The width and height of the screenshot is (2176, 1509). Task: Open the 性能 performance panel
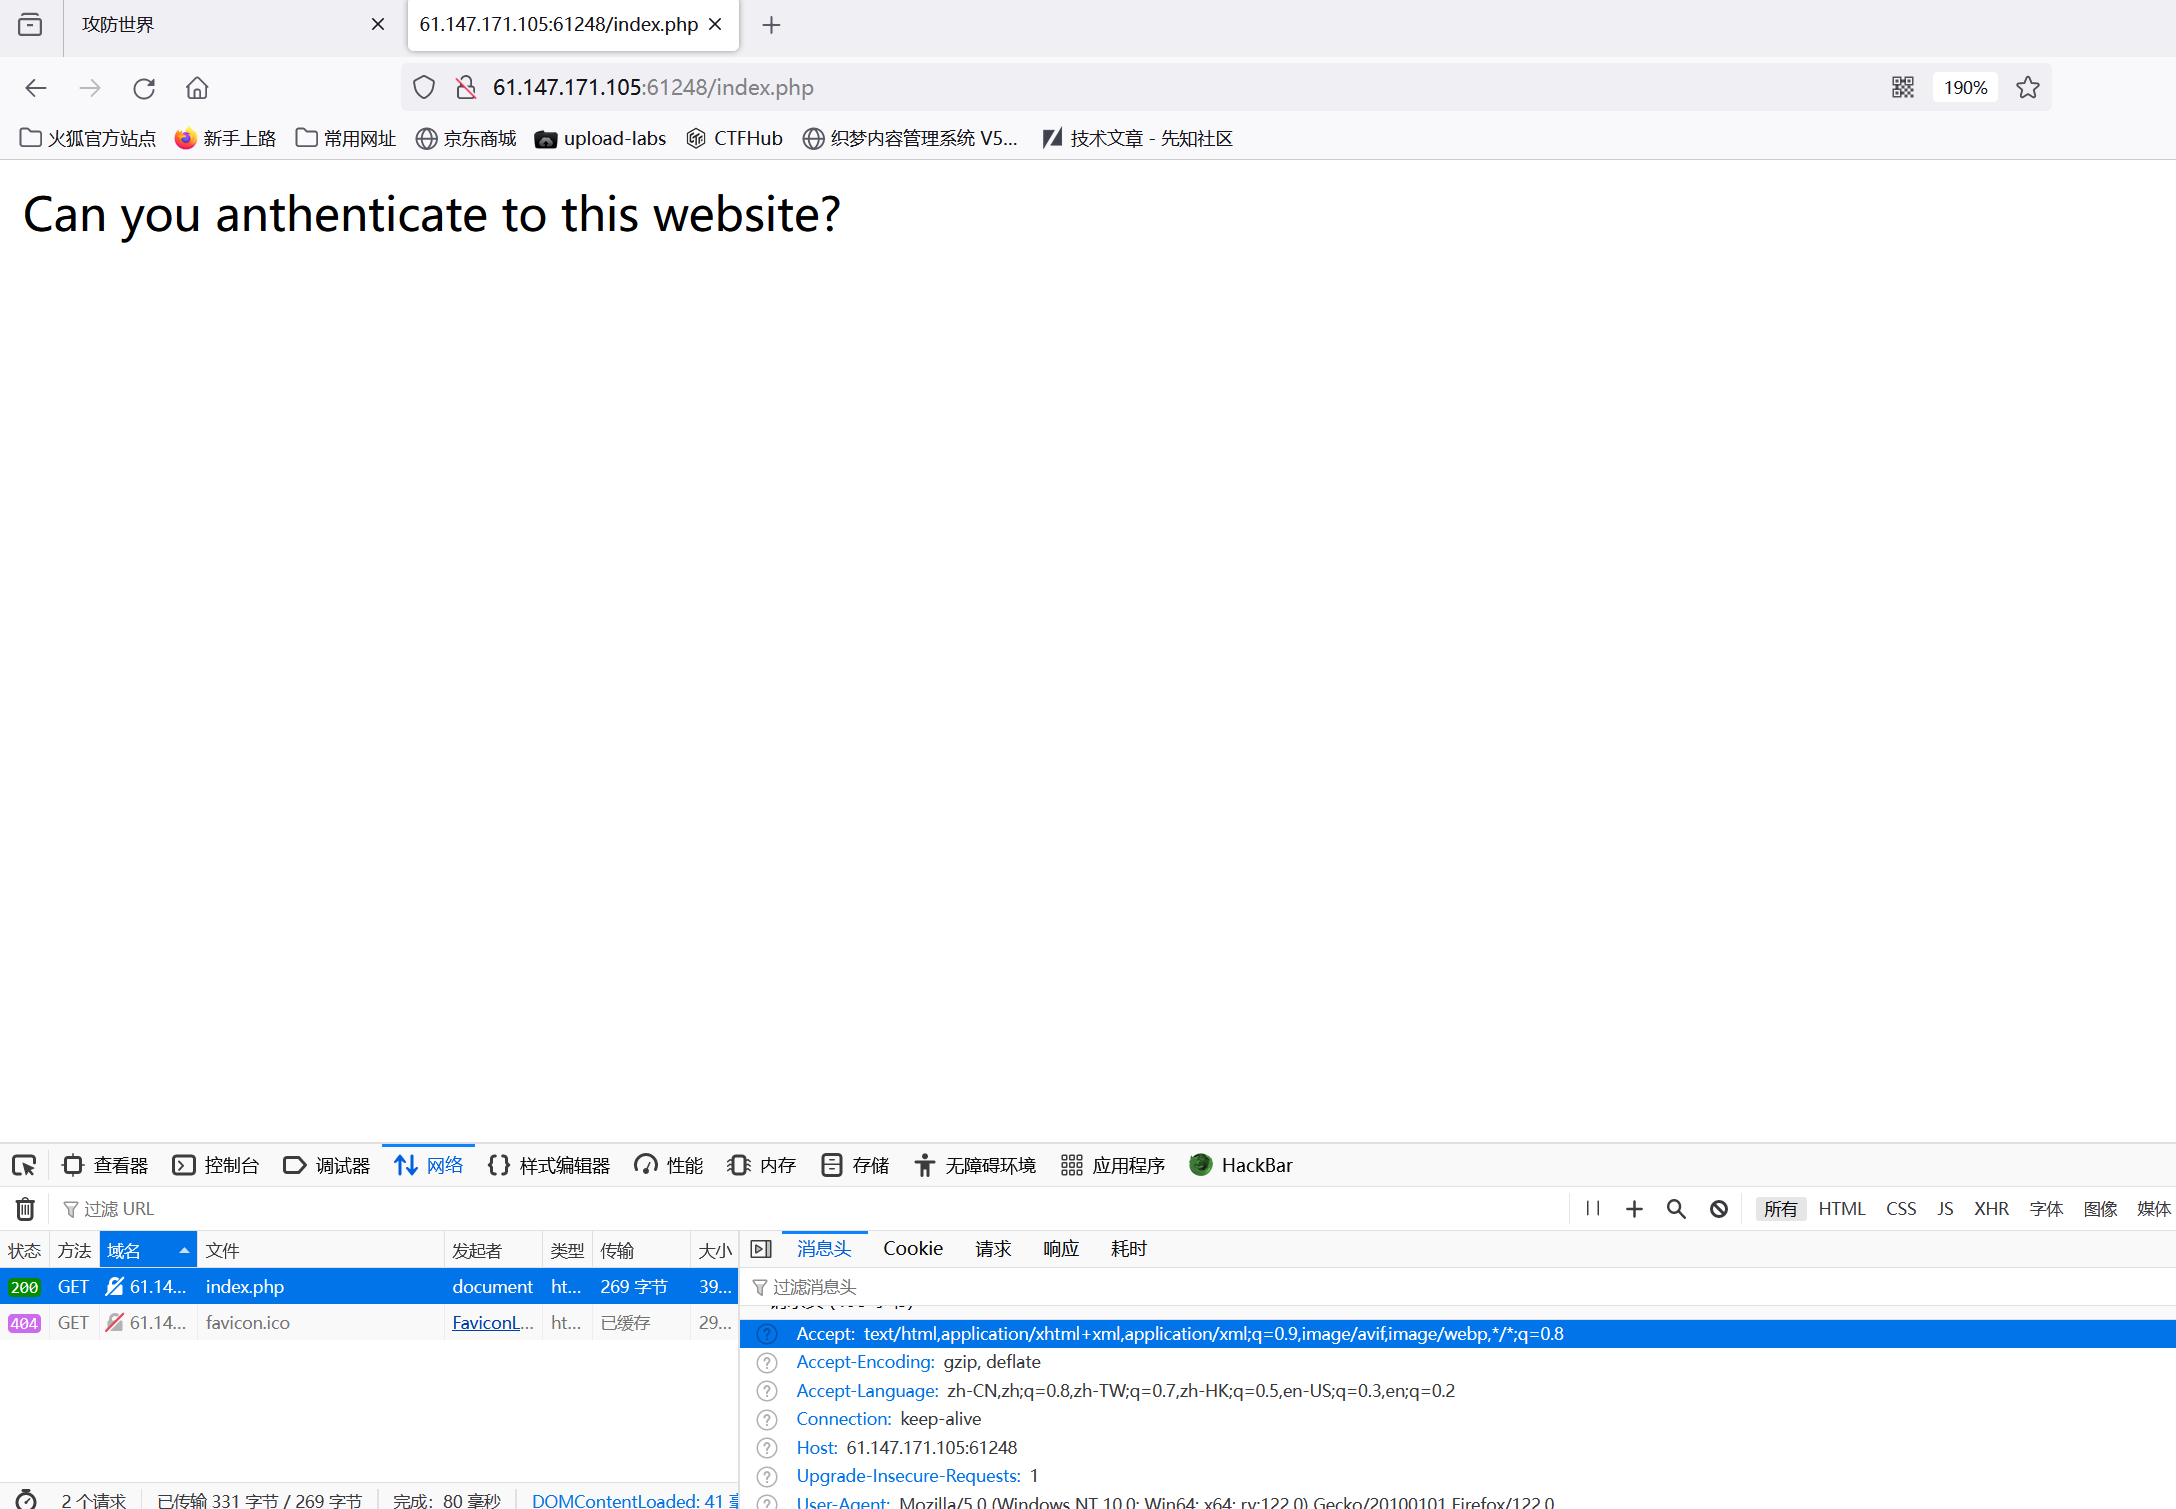(x=669, y=1165)
